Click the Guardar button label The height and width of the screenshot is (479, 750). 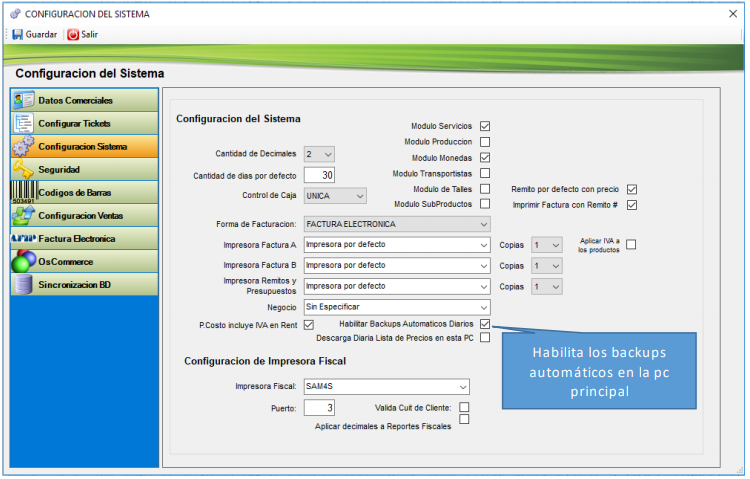(41, 34)
